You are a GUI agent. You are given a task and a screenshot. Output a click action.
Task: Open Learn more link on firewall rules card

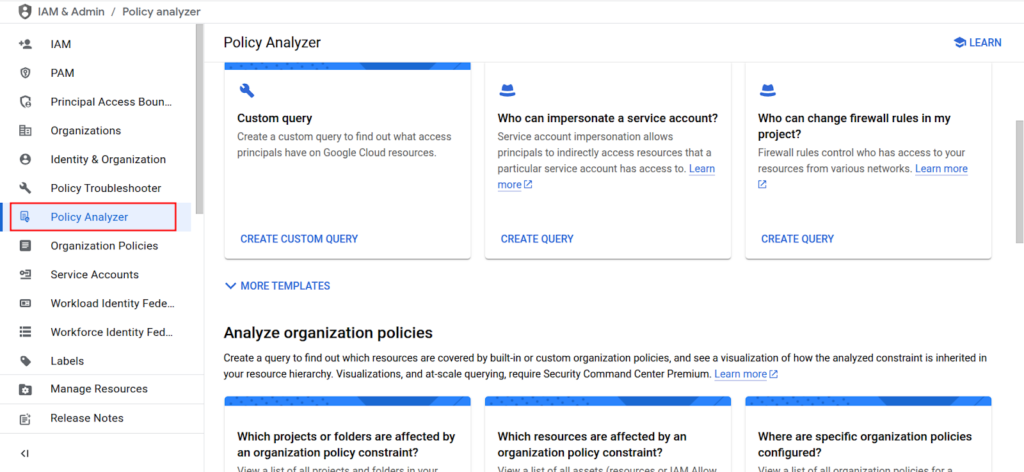point(941,168)
